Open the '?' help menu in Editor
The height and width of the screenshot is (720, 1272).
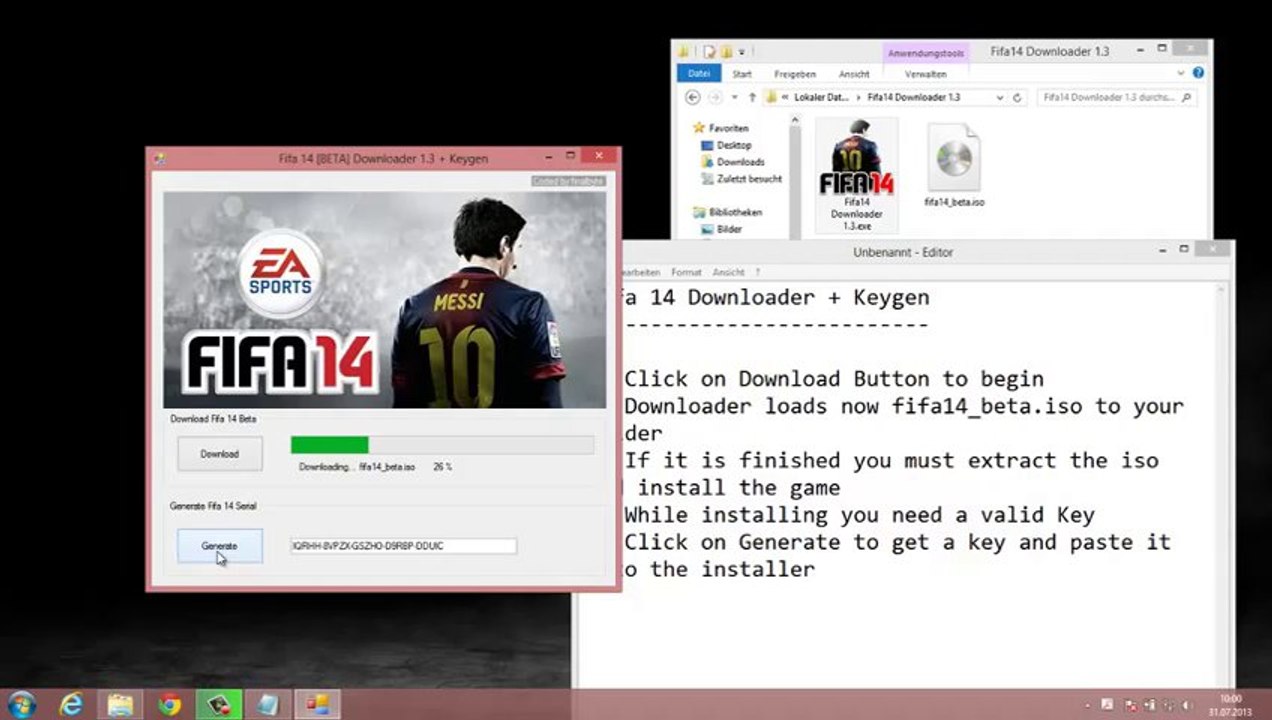pos(758,272)
